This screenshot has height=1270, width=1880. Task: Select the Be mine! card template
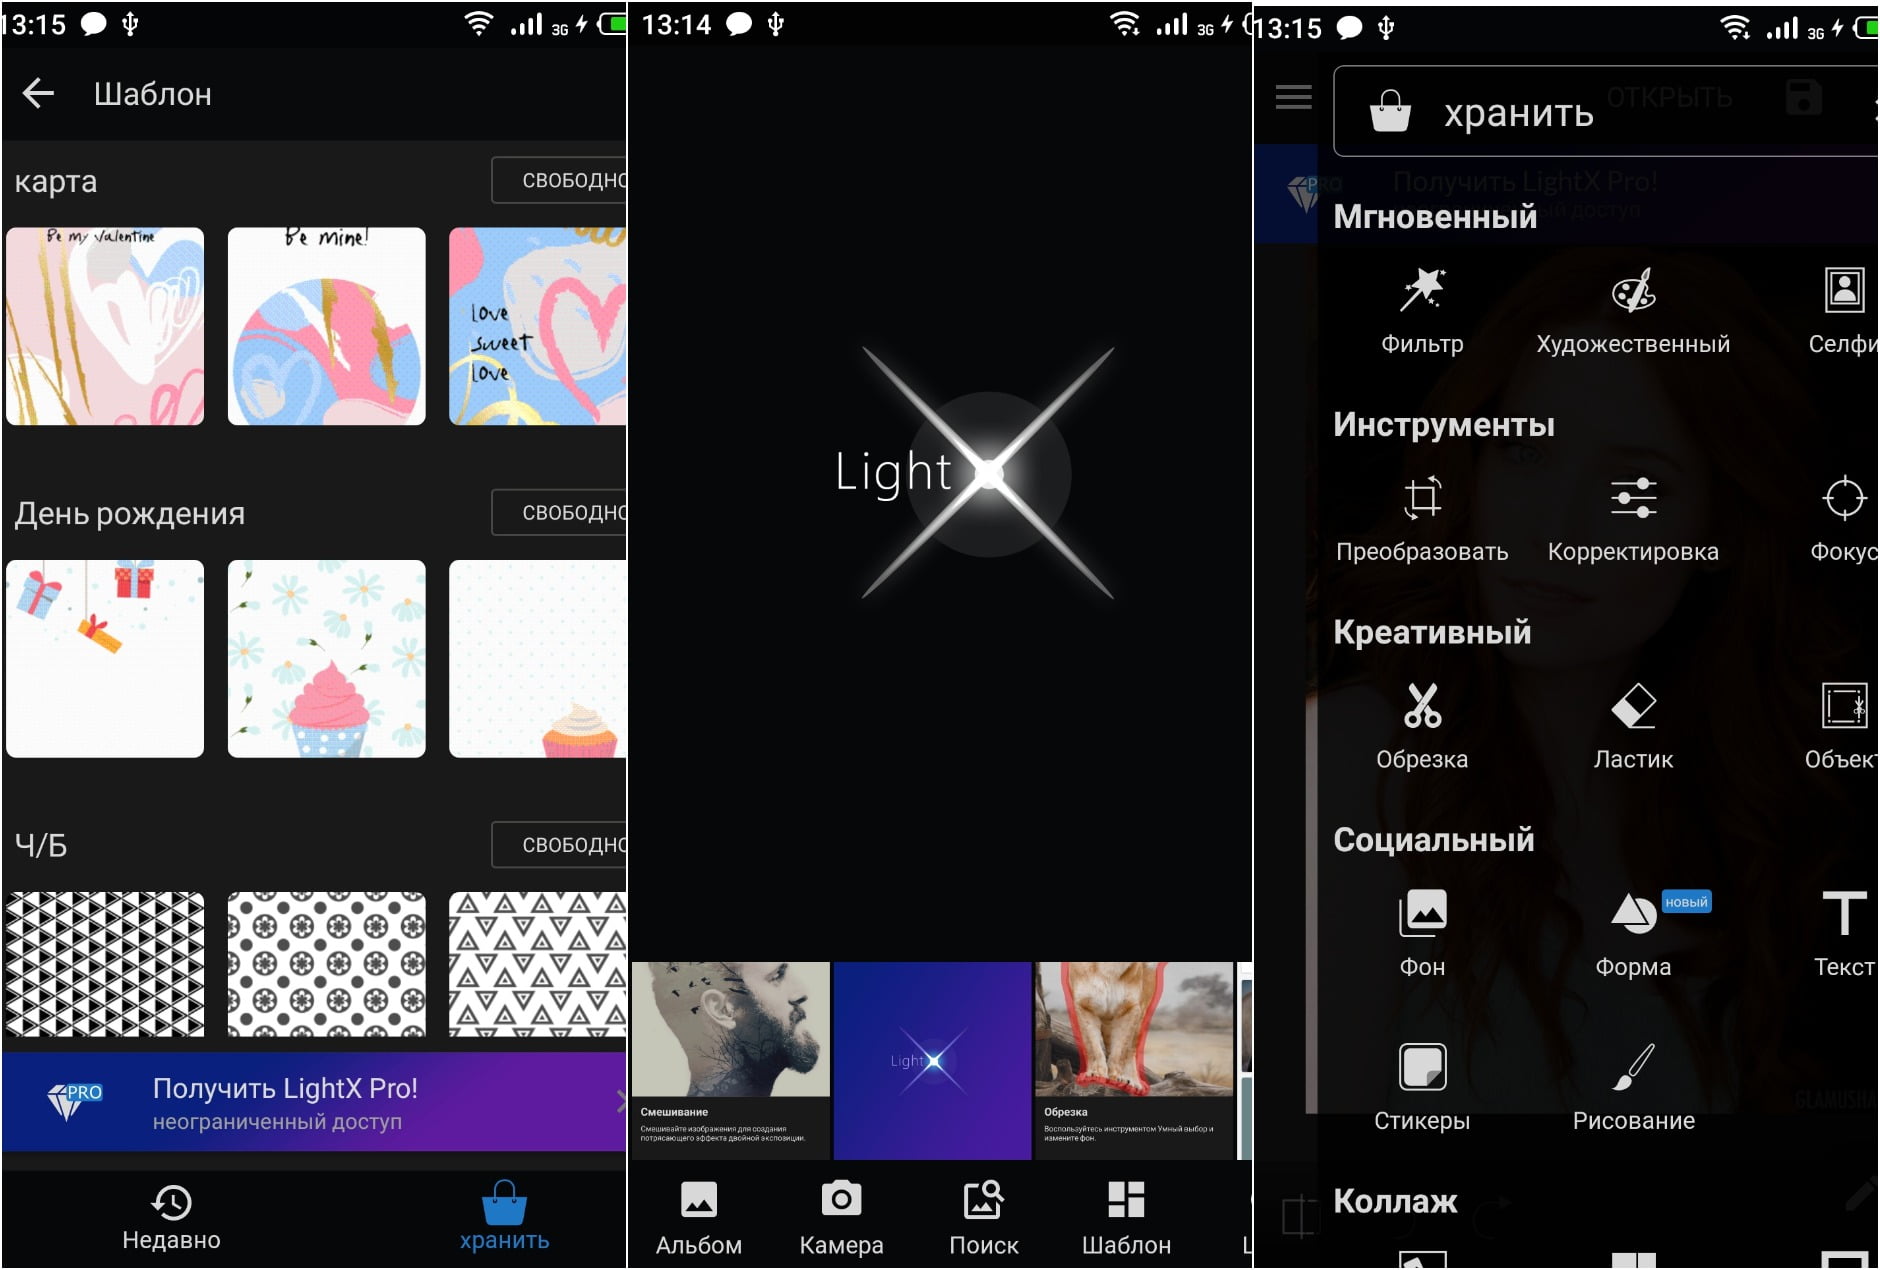click(x=327, y=326)
